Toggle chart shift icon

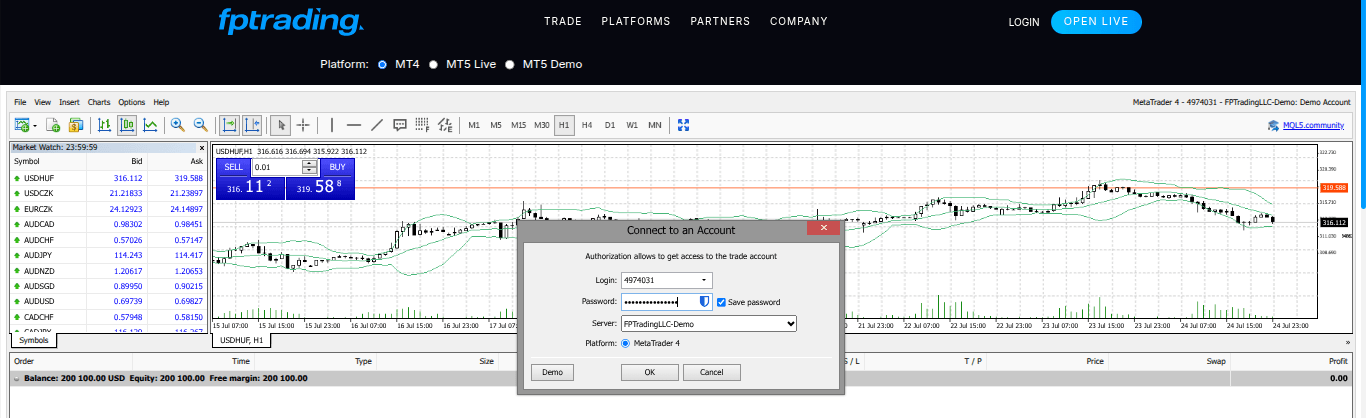click(251, 125)
